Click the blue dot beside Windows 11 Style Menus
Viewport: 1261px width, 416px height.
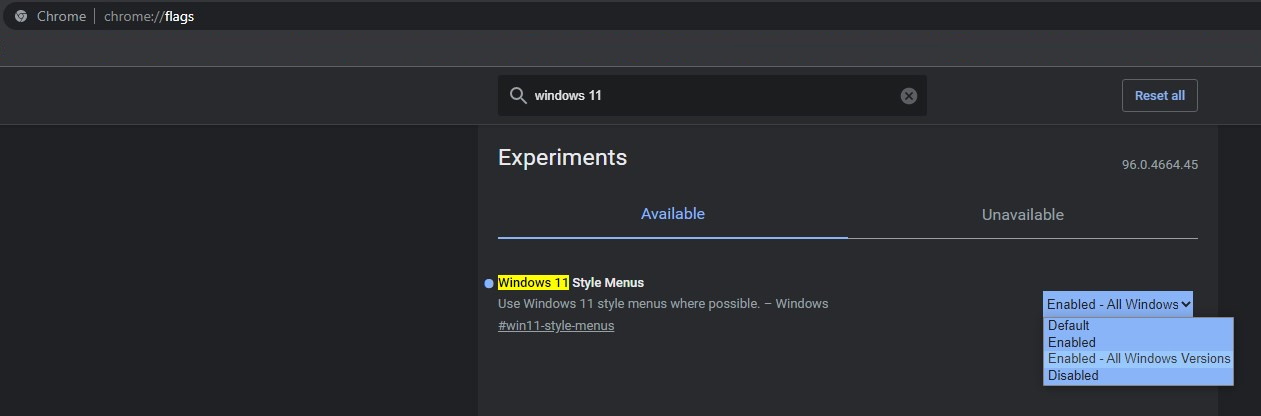coord(488,284)
